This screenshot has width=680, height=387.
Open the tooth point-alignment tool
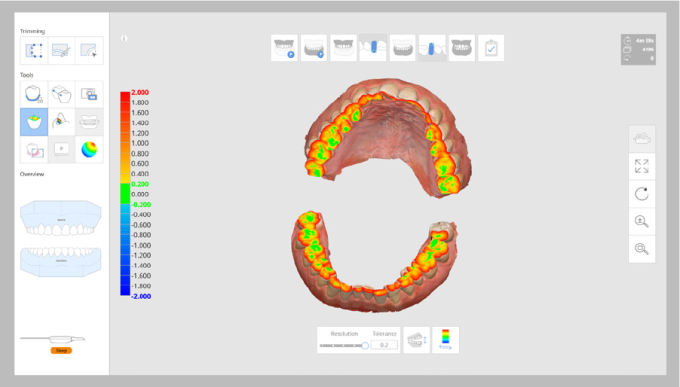point(61,94)
